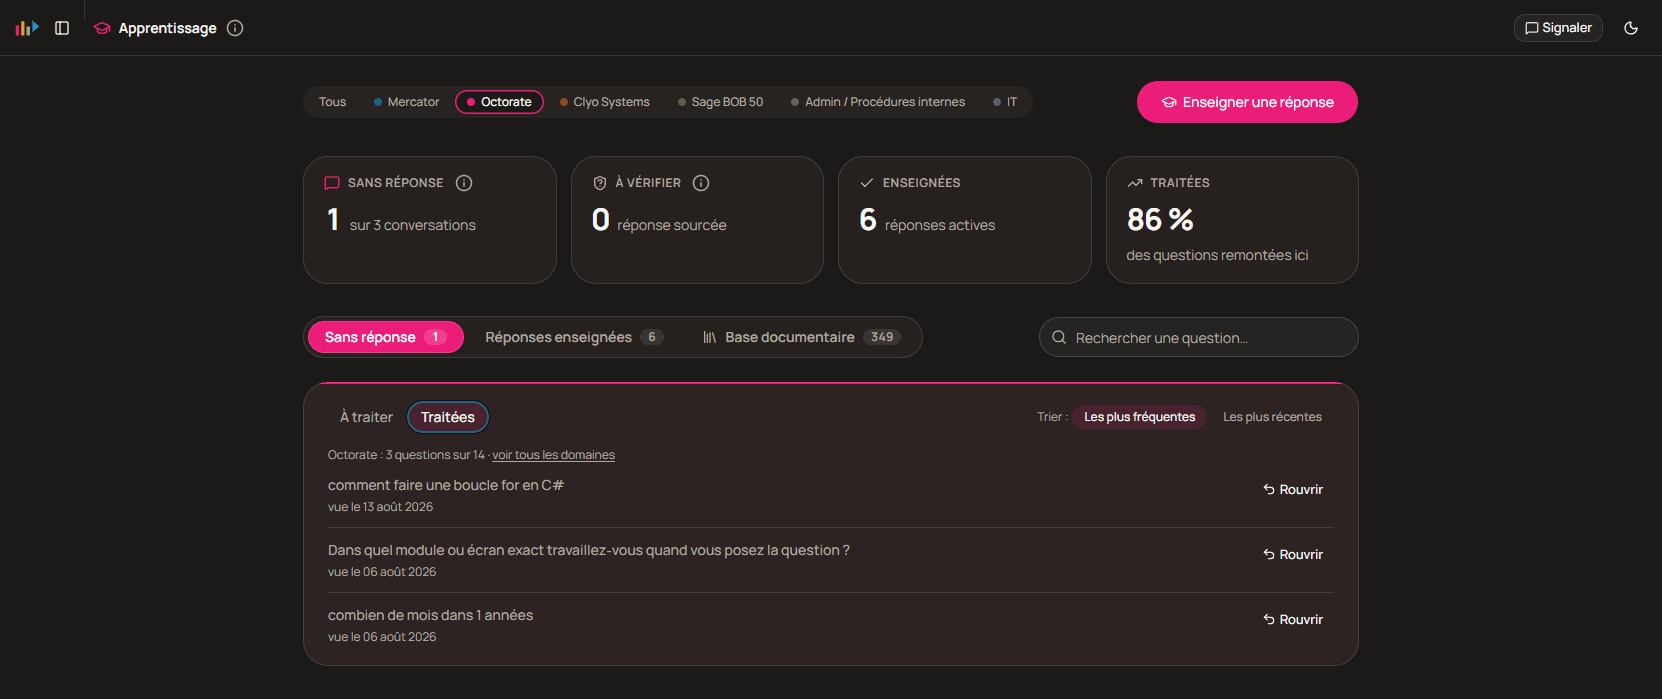The image size is (1662, 699).
Task: Click checkmark icon of Enseignées card
Action: (x=867, y=183)
